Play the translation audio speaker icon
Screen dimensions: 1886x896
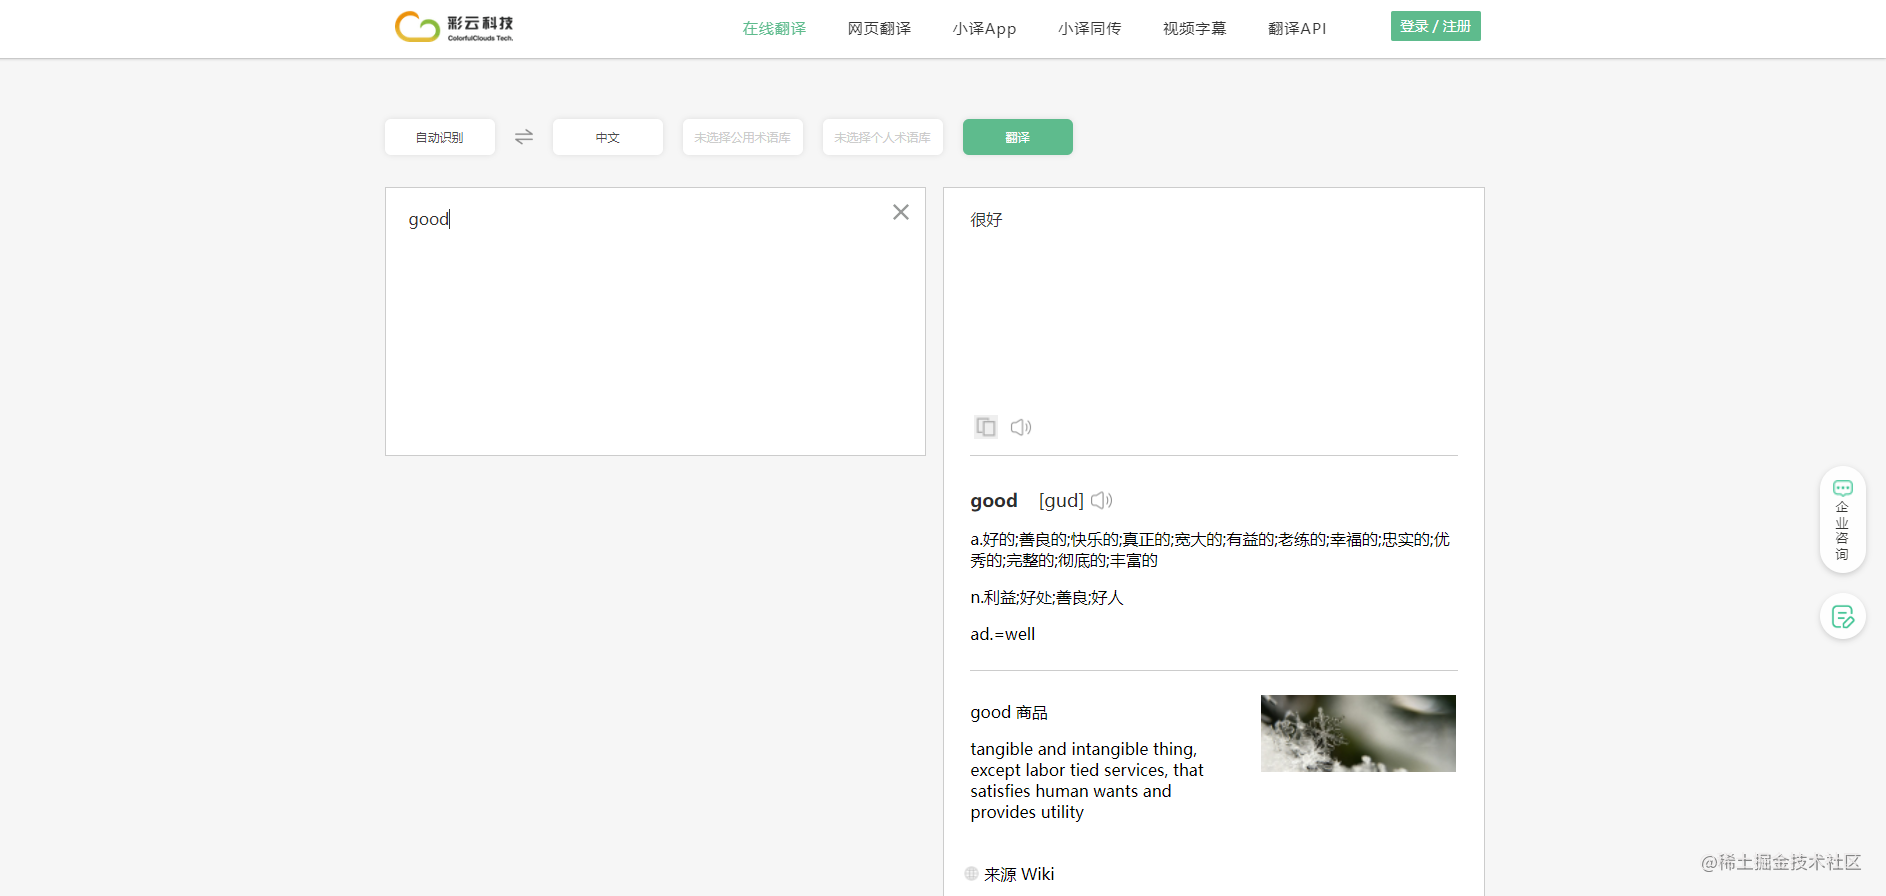[1021, 427]
